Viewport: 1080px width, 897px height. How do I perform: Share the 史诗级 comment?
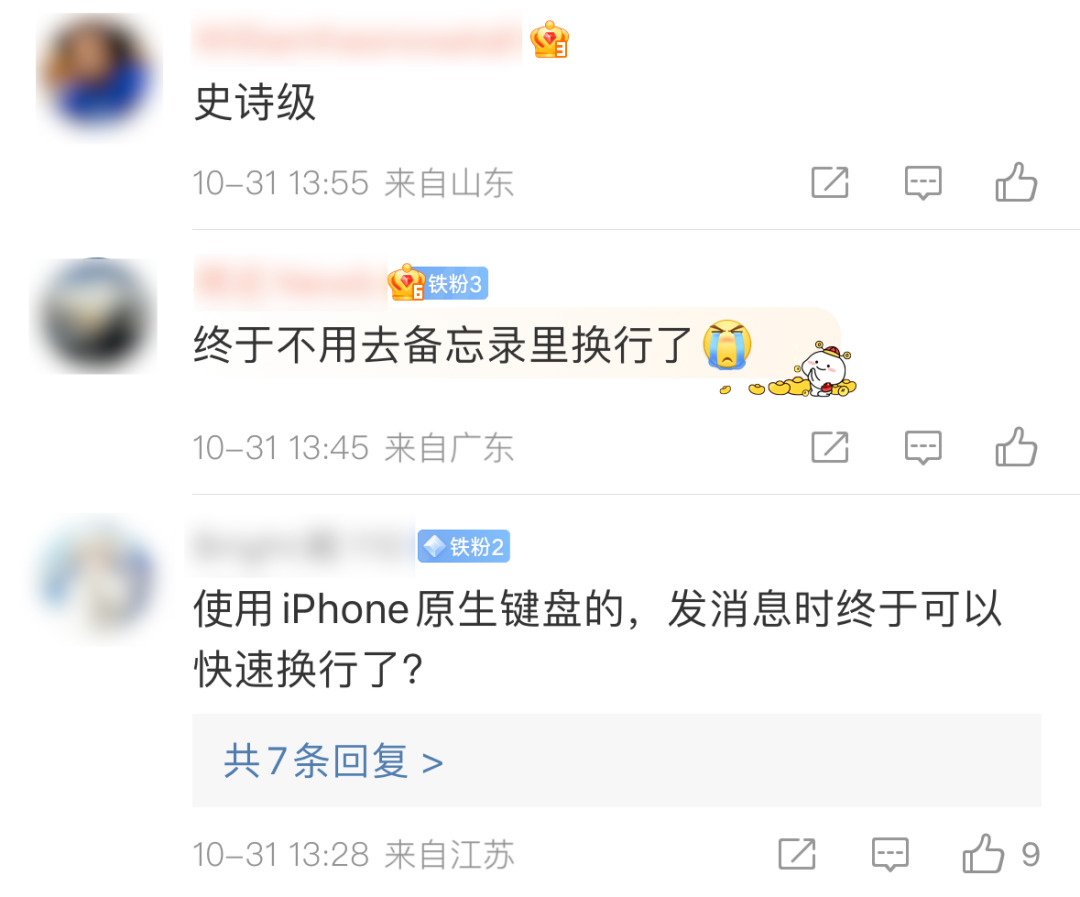(830, 183)
